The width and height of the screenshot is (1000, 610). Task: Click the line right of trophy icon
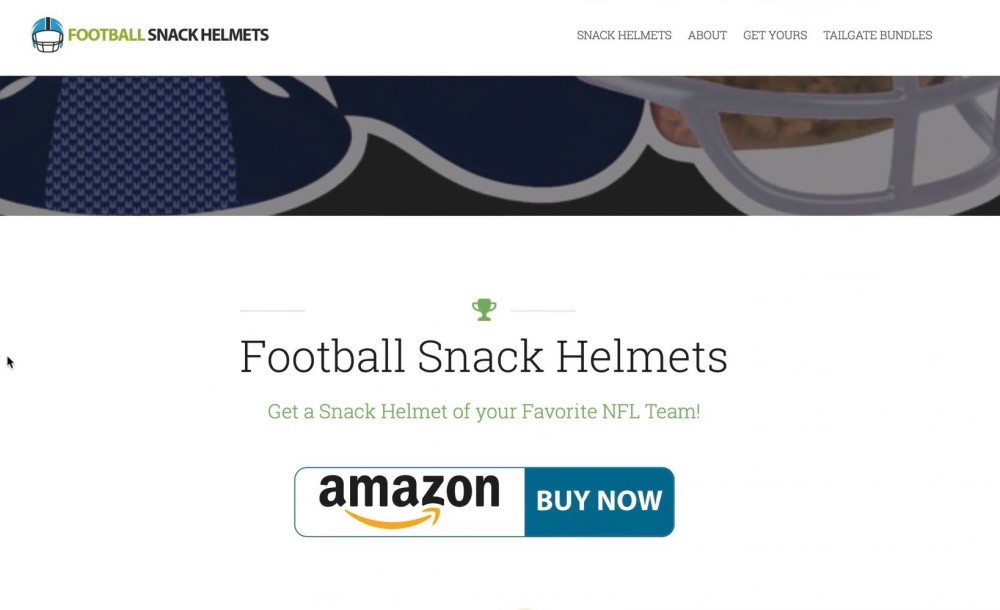[x=543, y=311]
